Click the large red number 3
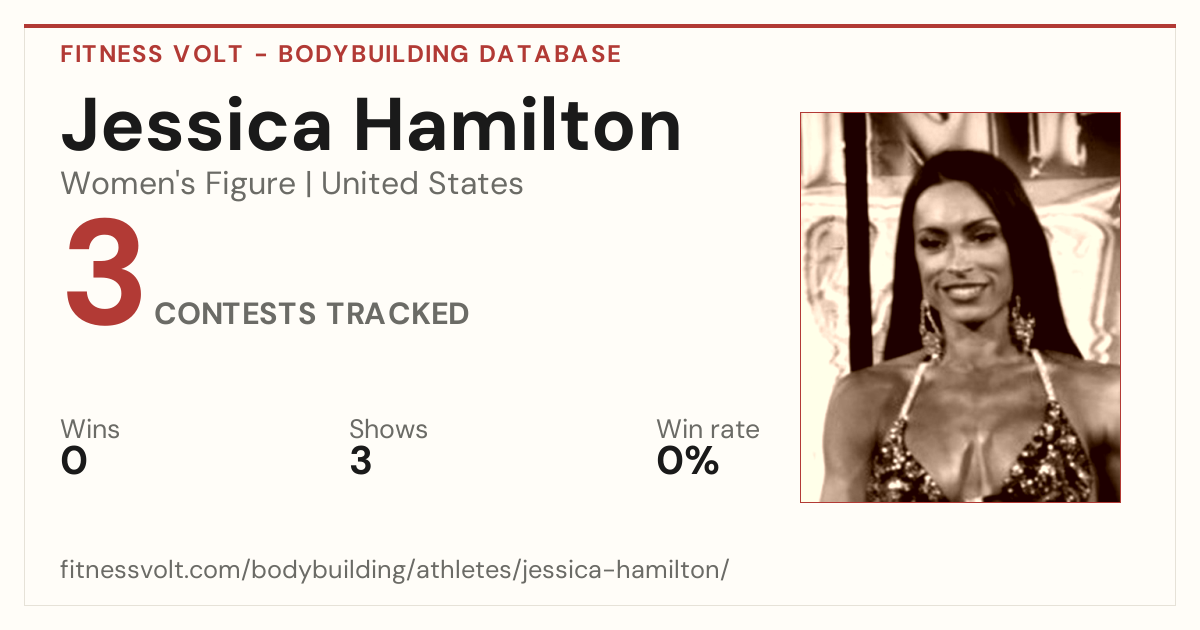Viewport: 1200px width, 630px height. pyautogui.click(x=104, y=273)
